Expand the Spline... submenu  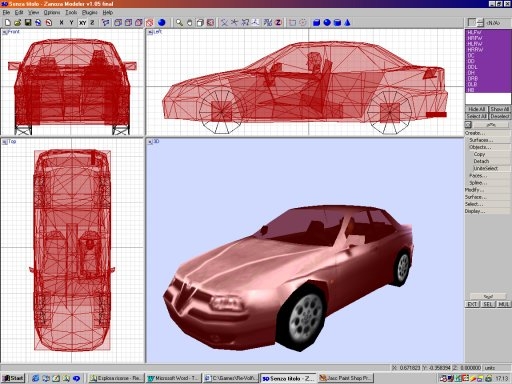[489, 183]
